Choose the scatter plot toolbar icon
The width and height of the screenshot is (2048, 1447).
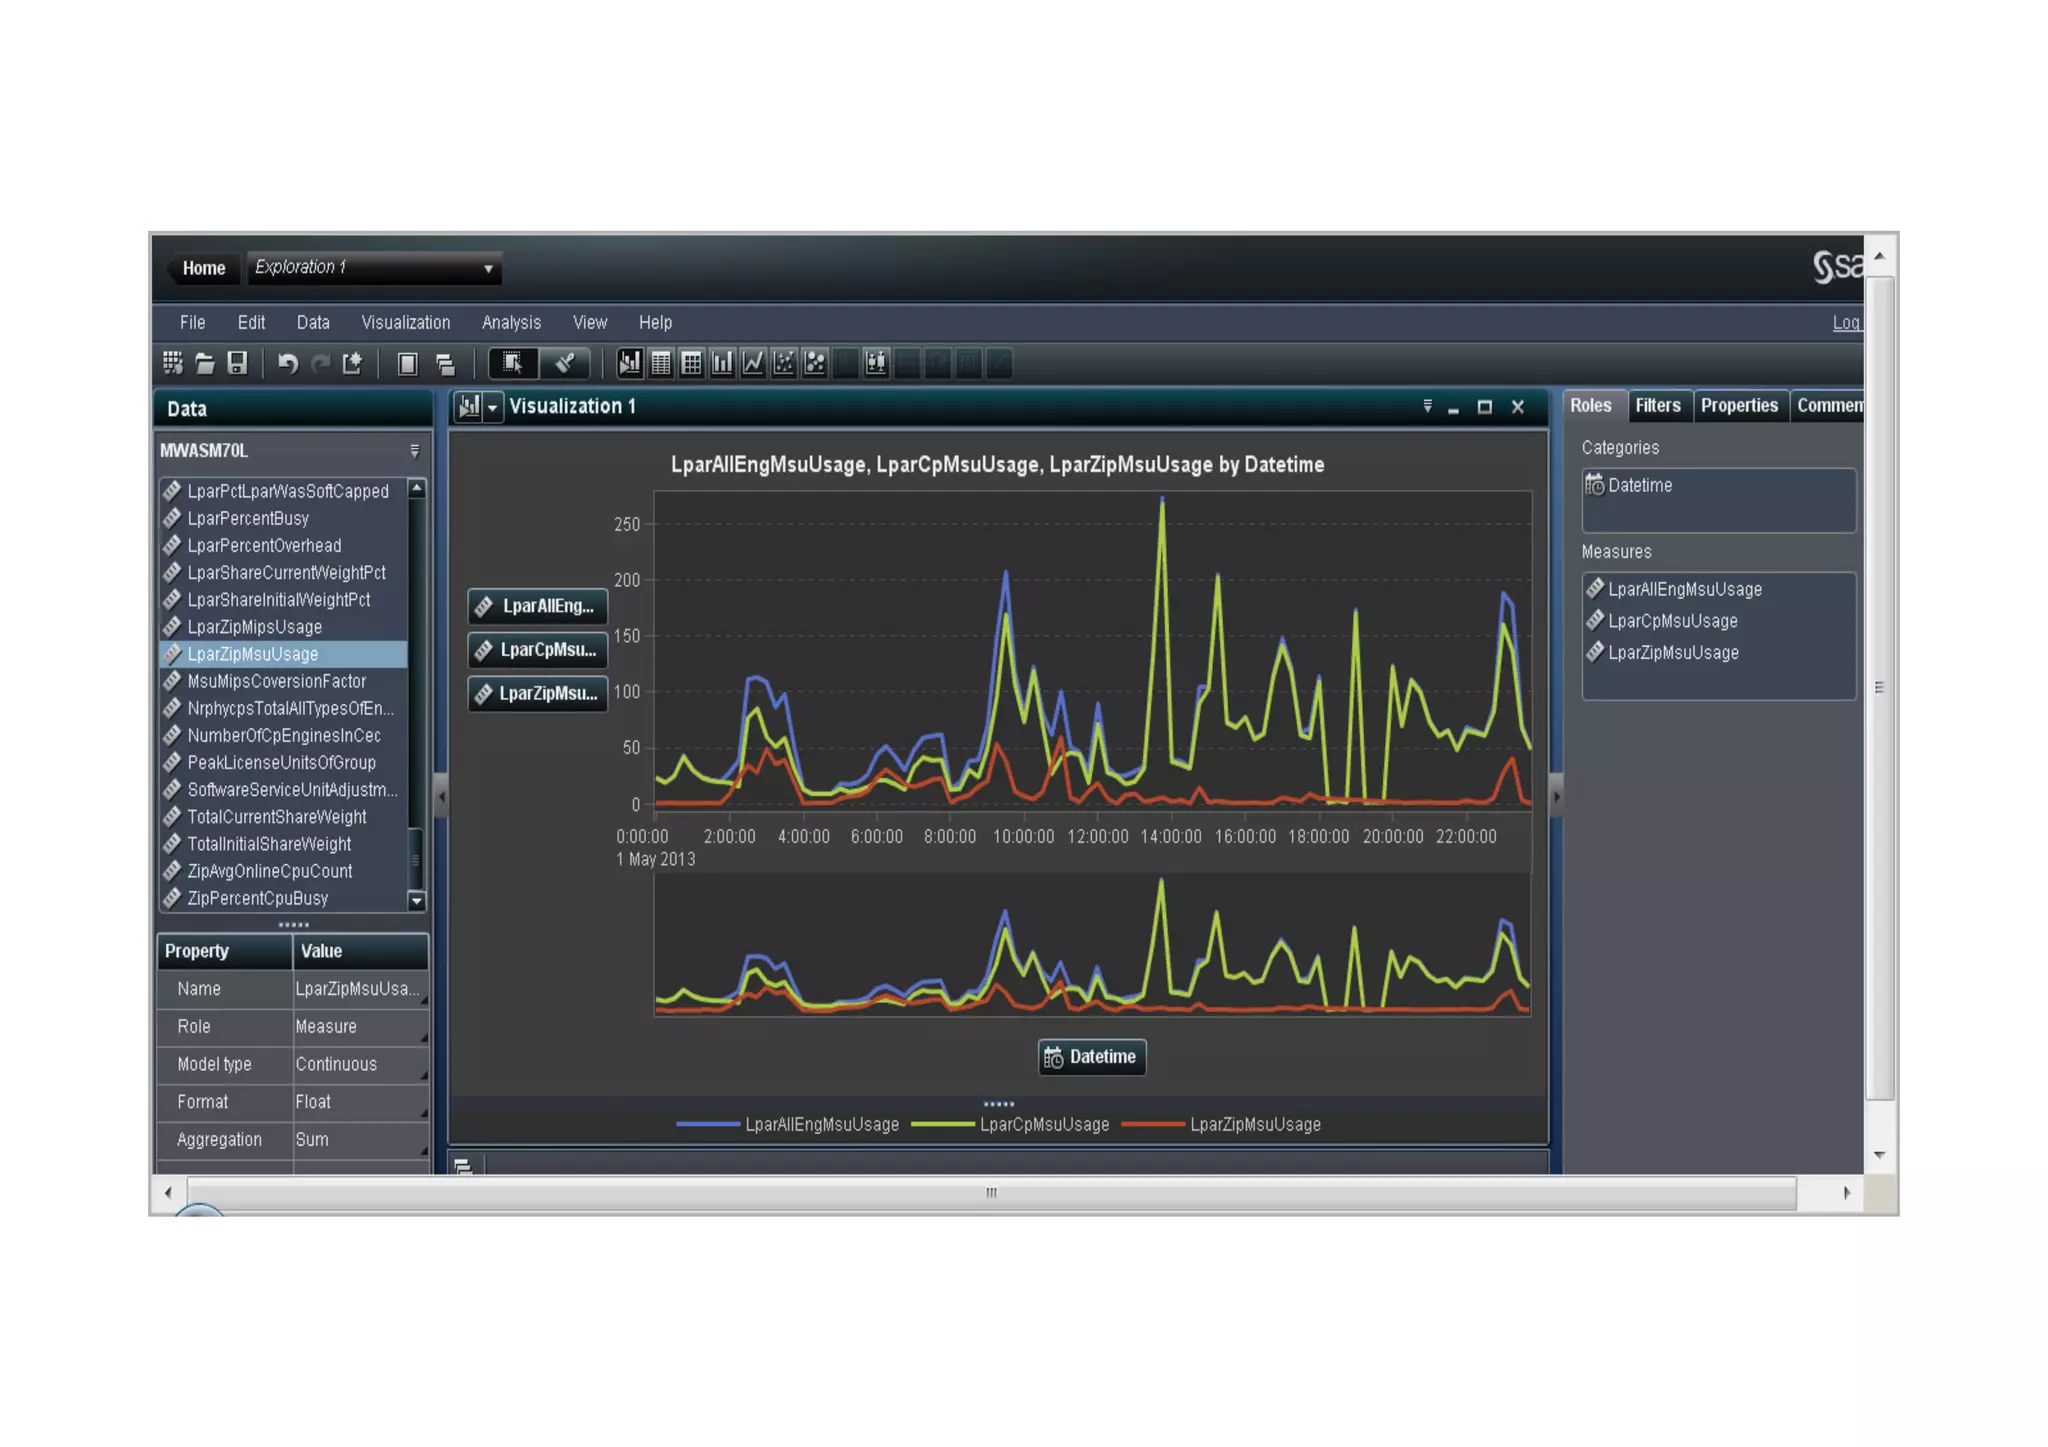[784, 364]
